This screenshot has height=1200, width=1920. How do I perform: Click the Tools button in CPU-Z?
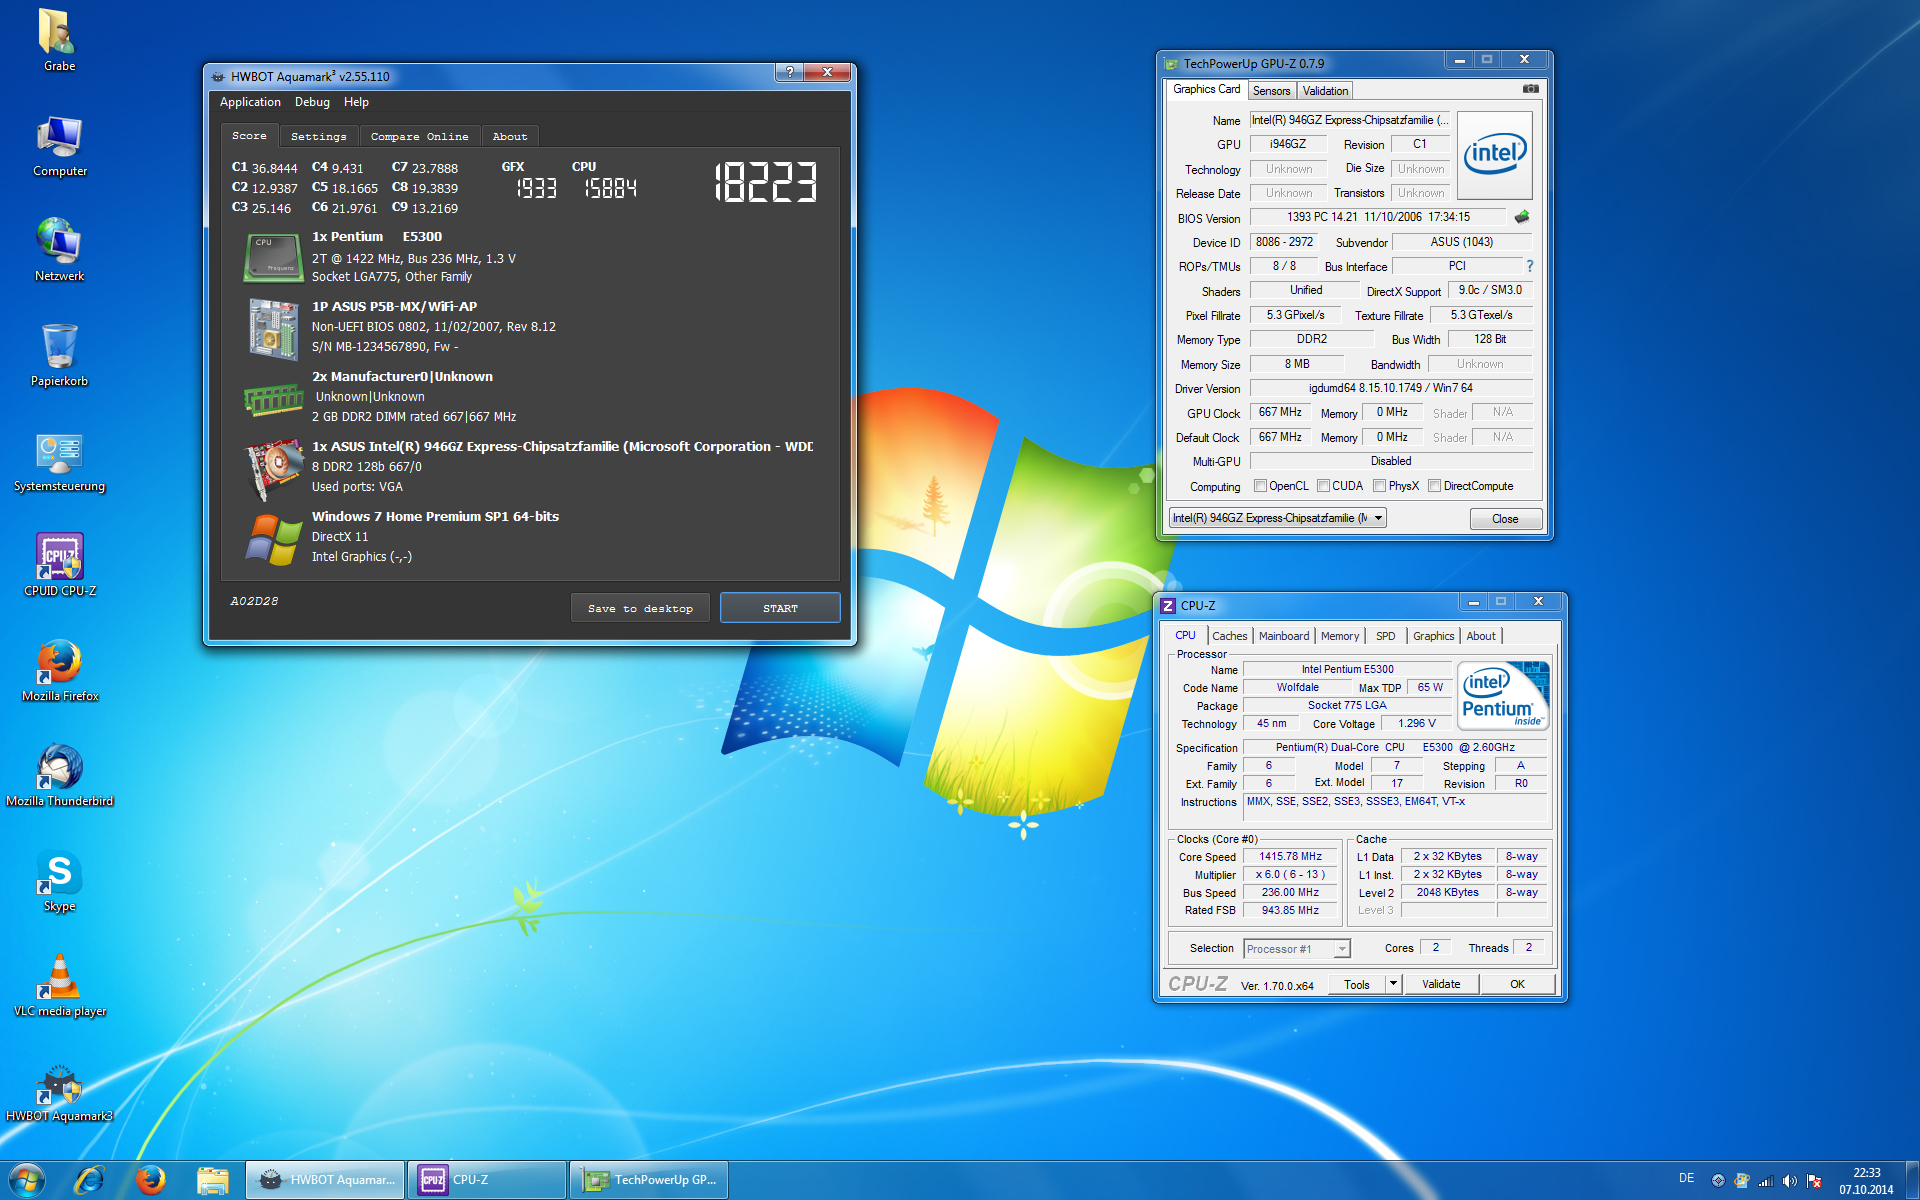[1357, 984]
